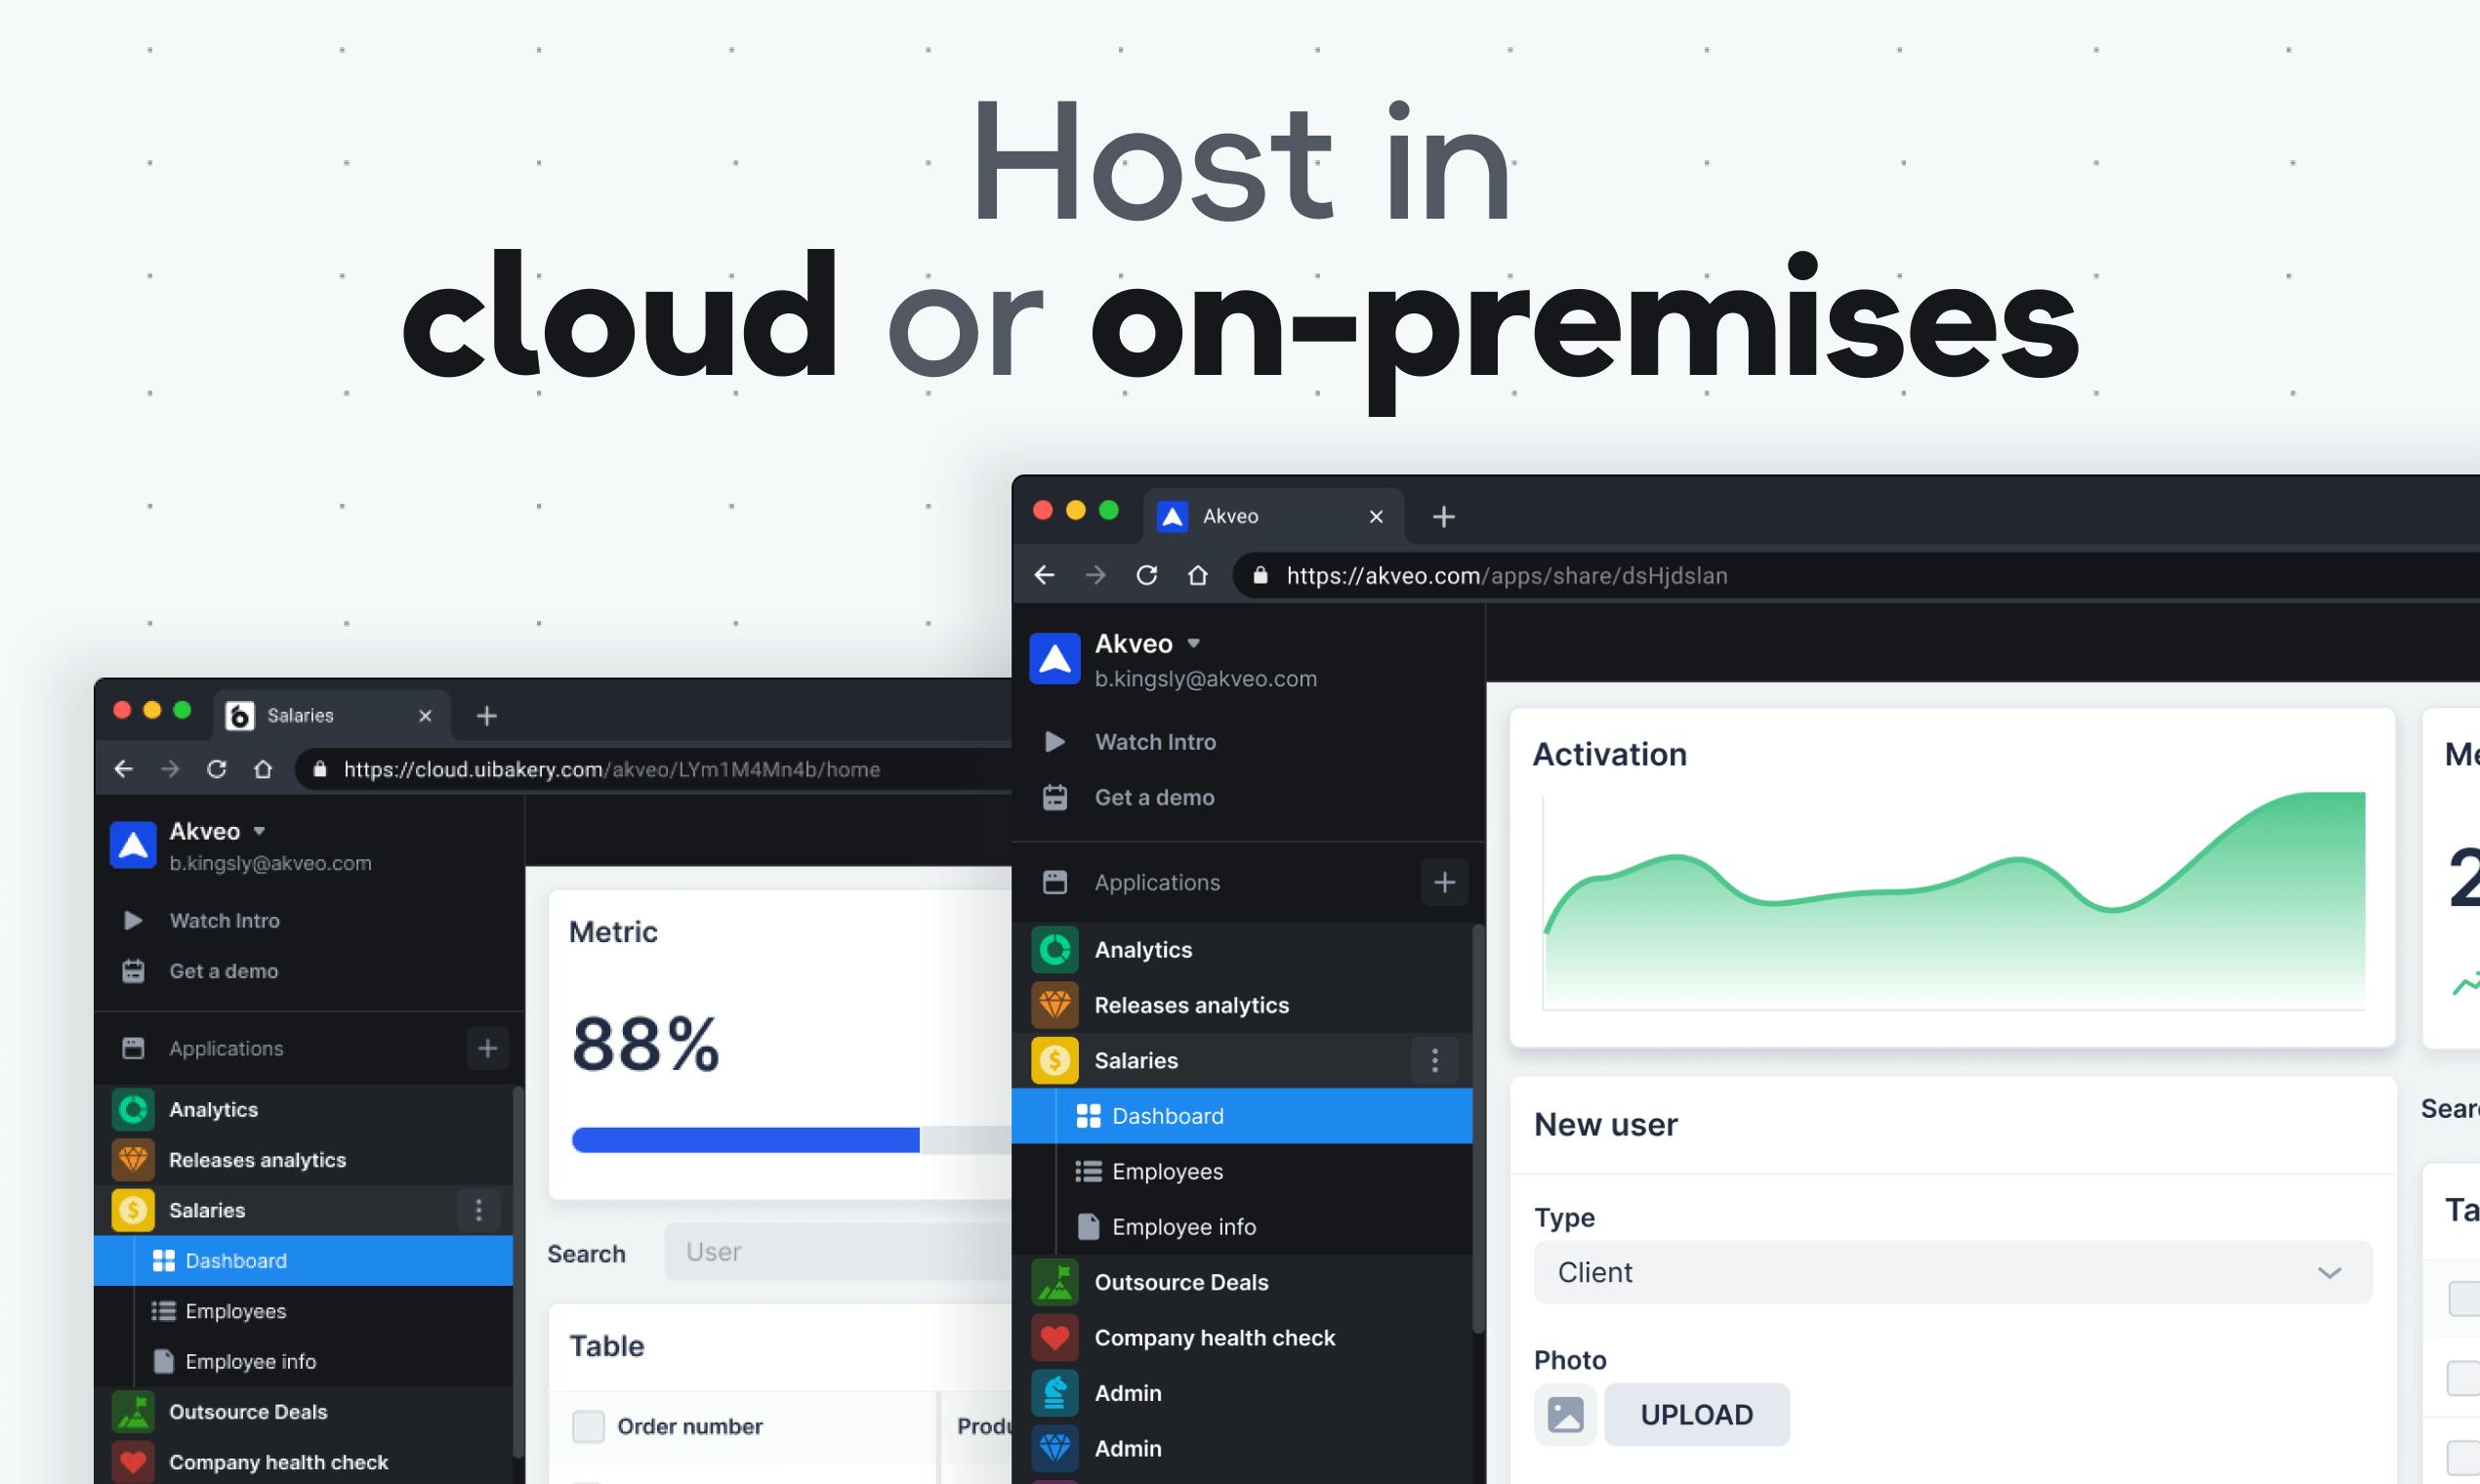Open Salaries options menu in the back Salaries window
The image size is (2480, 1484).
coord(479,1210)
